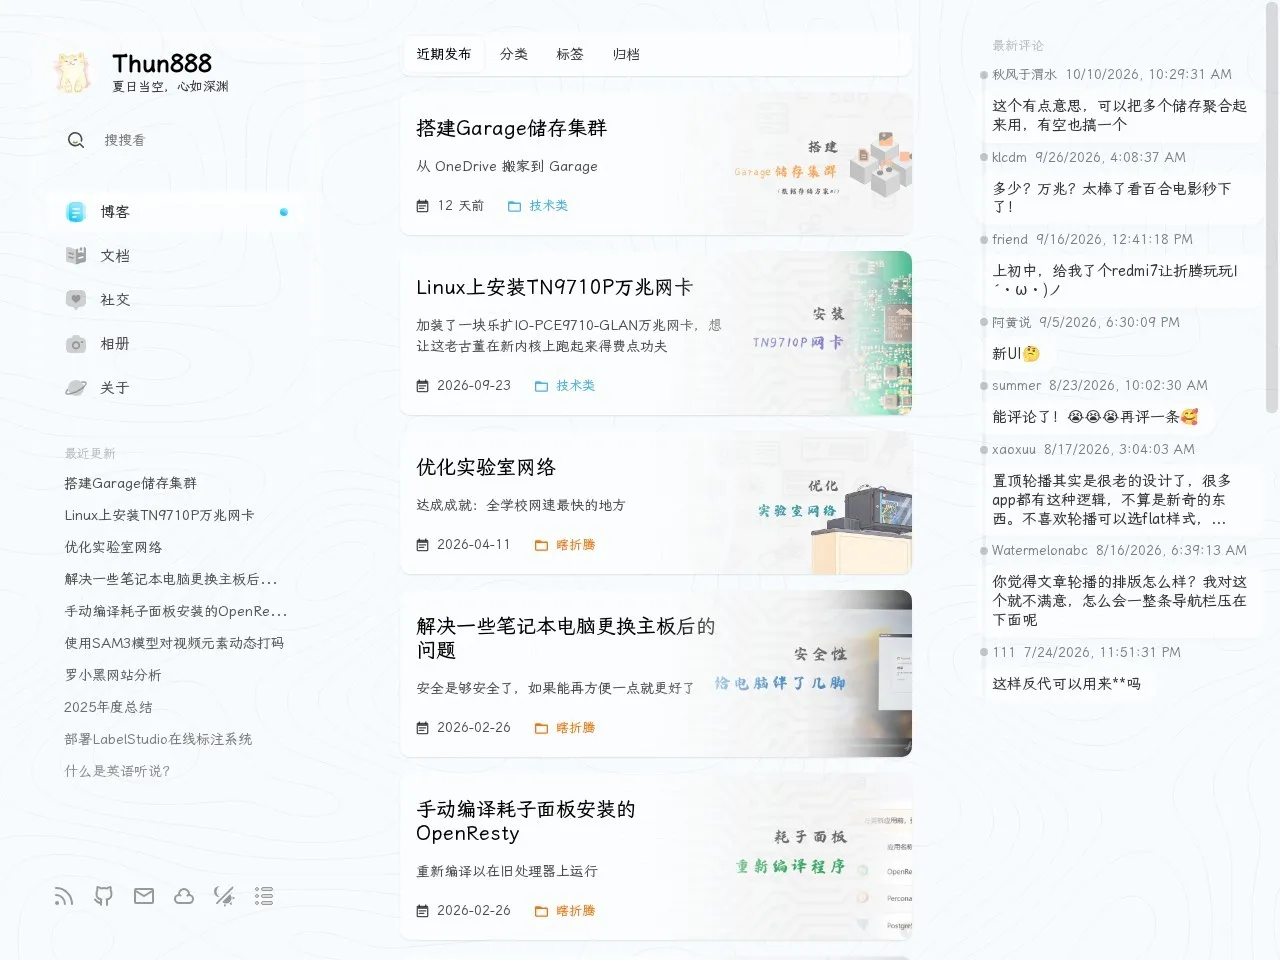
Task: Click the 相册 camera icon
Action: 76,344
